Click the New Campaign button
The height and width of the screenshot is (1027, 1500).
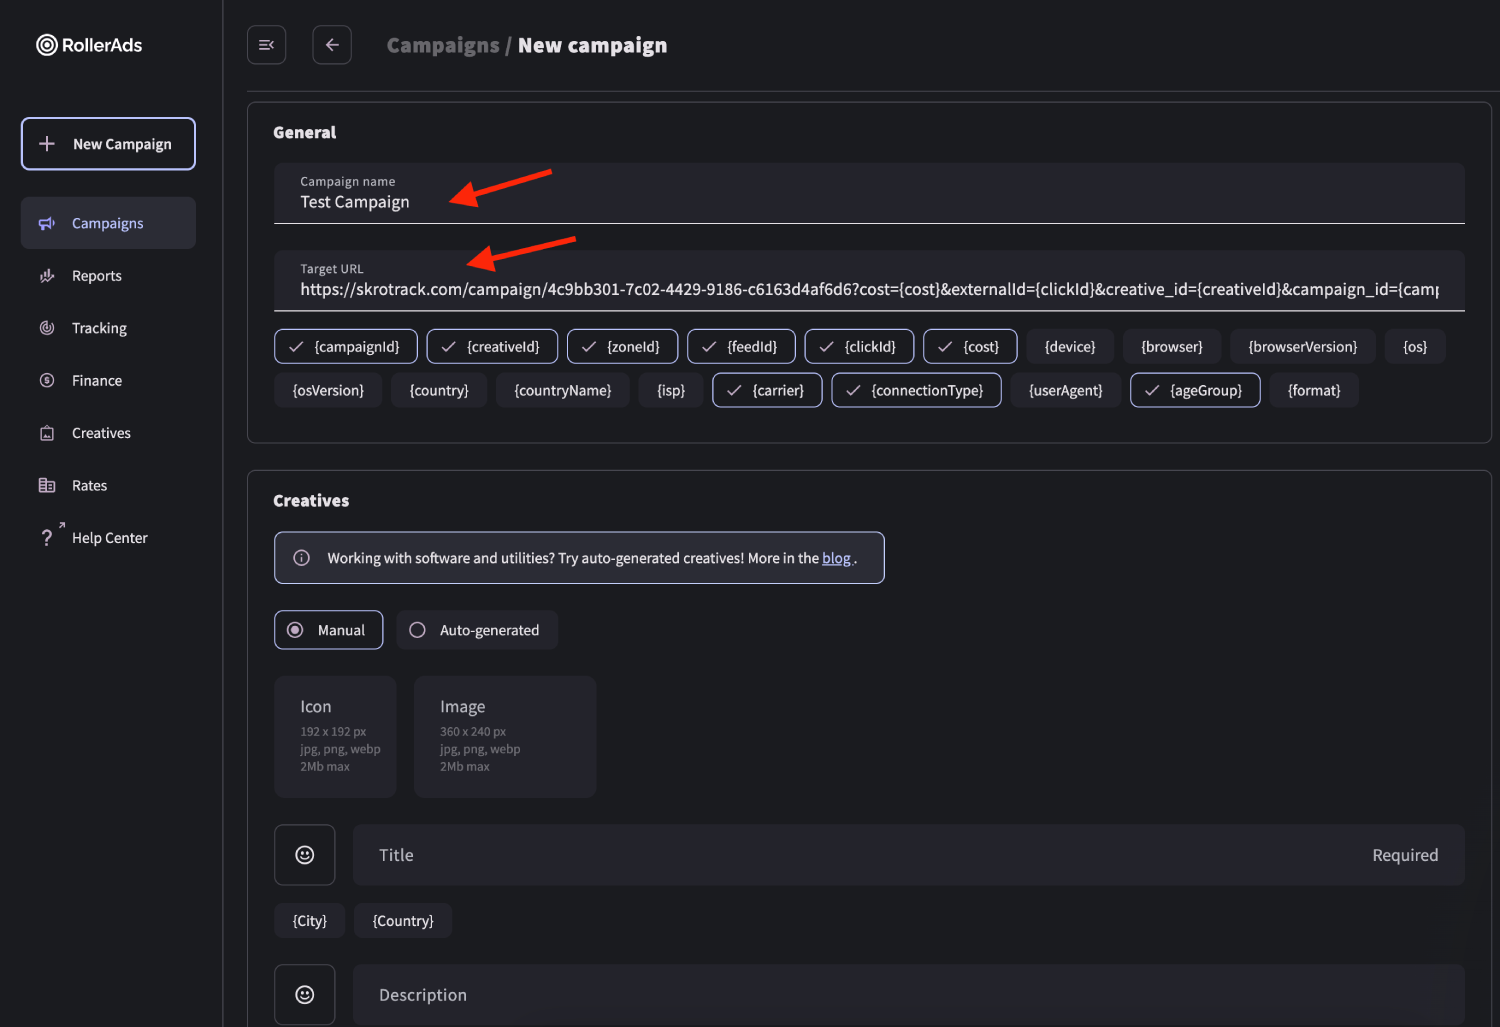(108, 144)
